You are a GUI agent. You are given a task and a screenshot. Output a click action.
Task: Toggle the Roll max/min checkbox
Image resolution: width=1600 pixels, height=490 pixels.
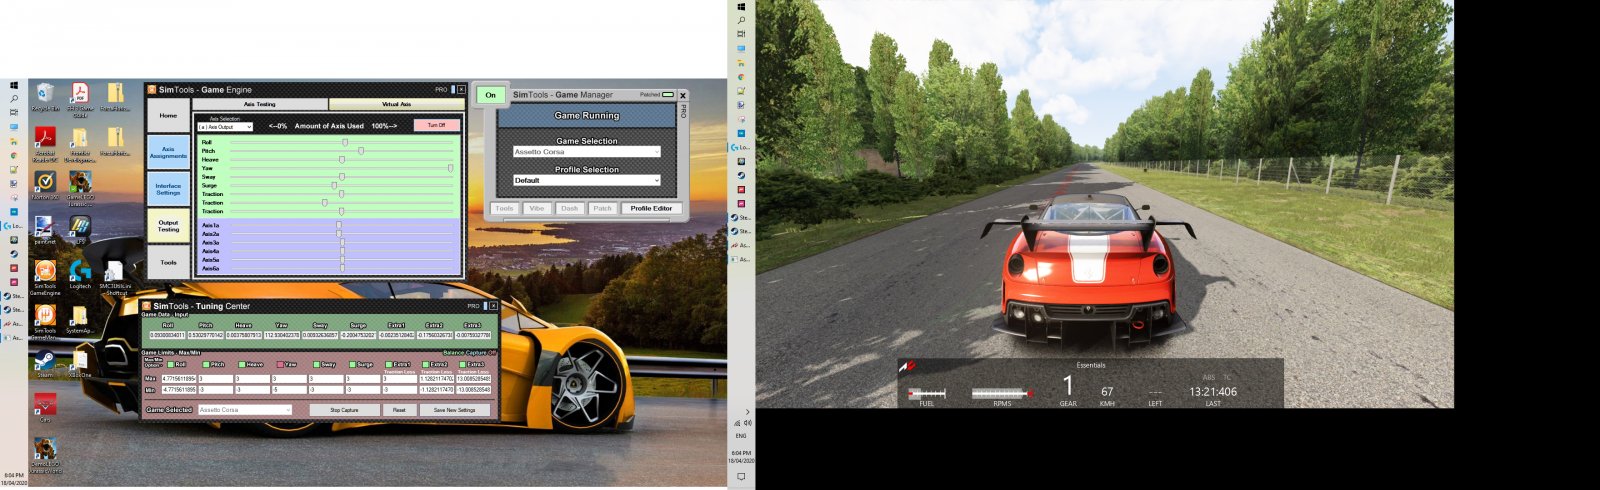(x=168, y=365)
